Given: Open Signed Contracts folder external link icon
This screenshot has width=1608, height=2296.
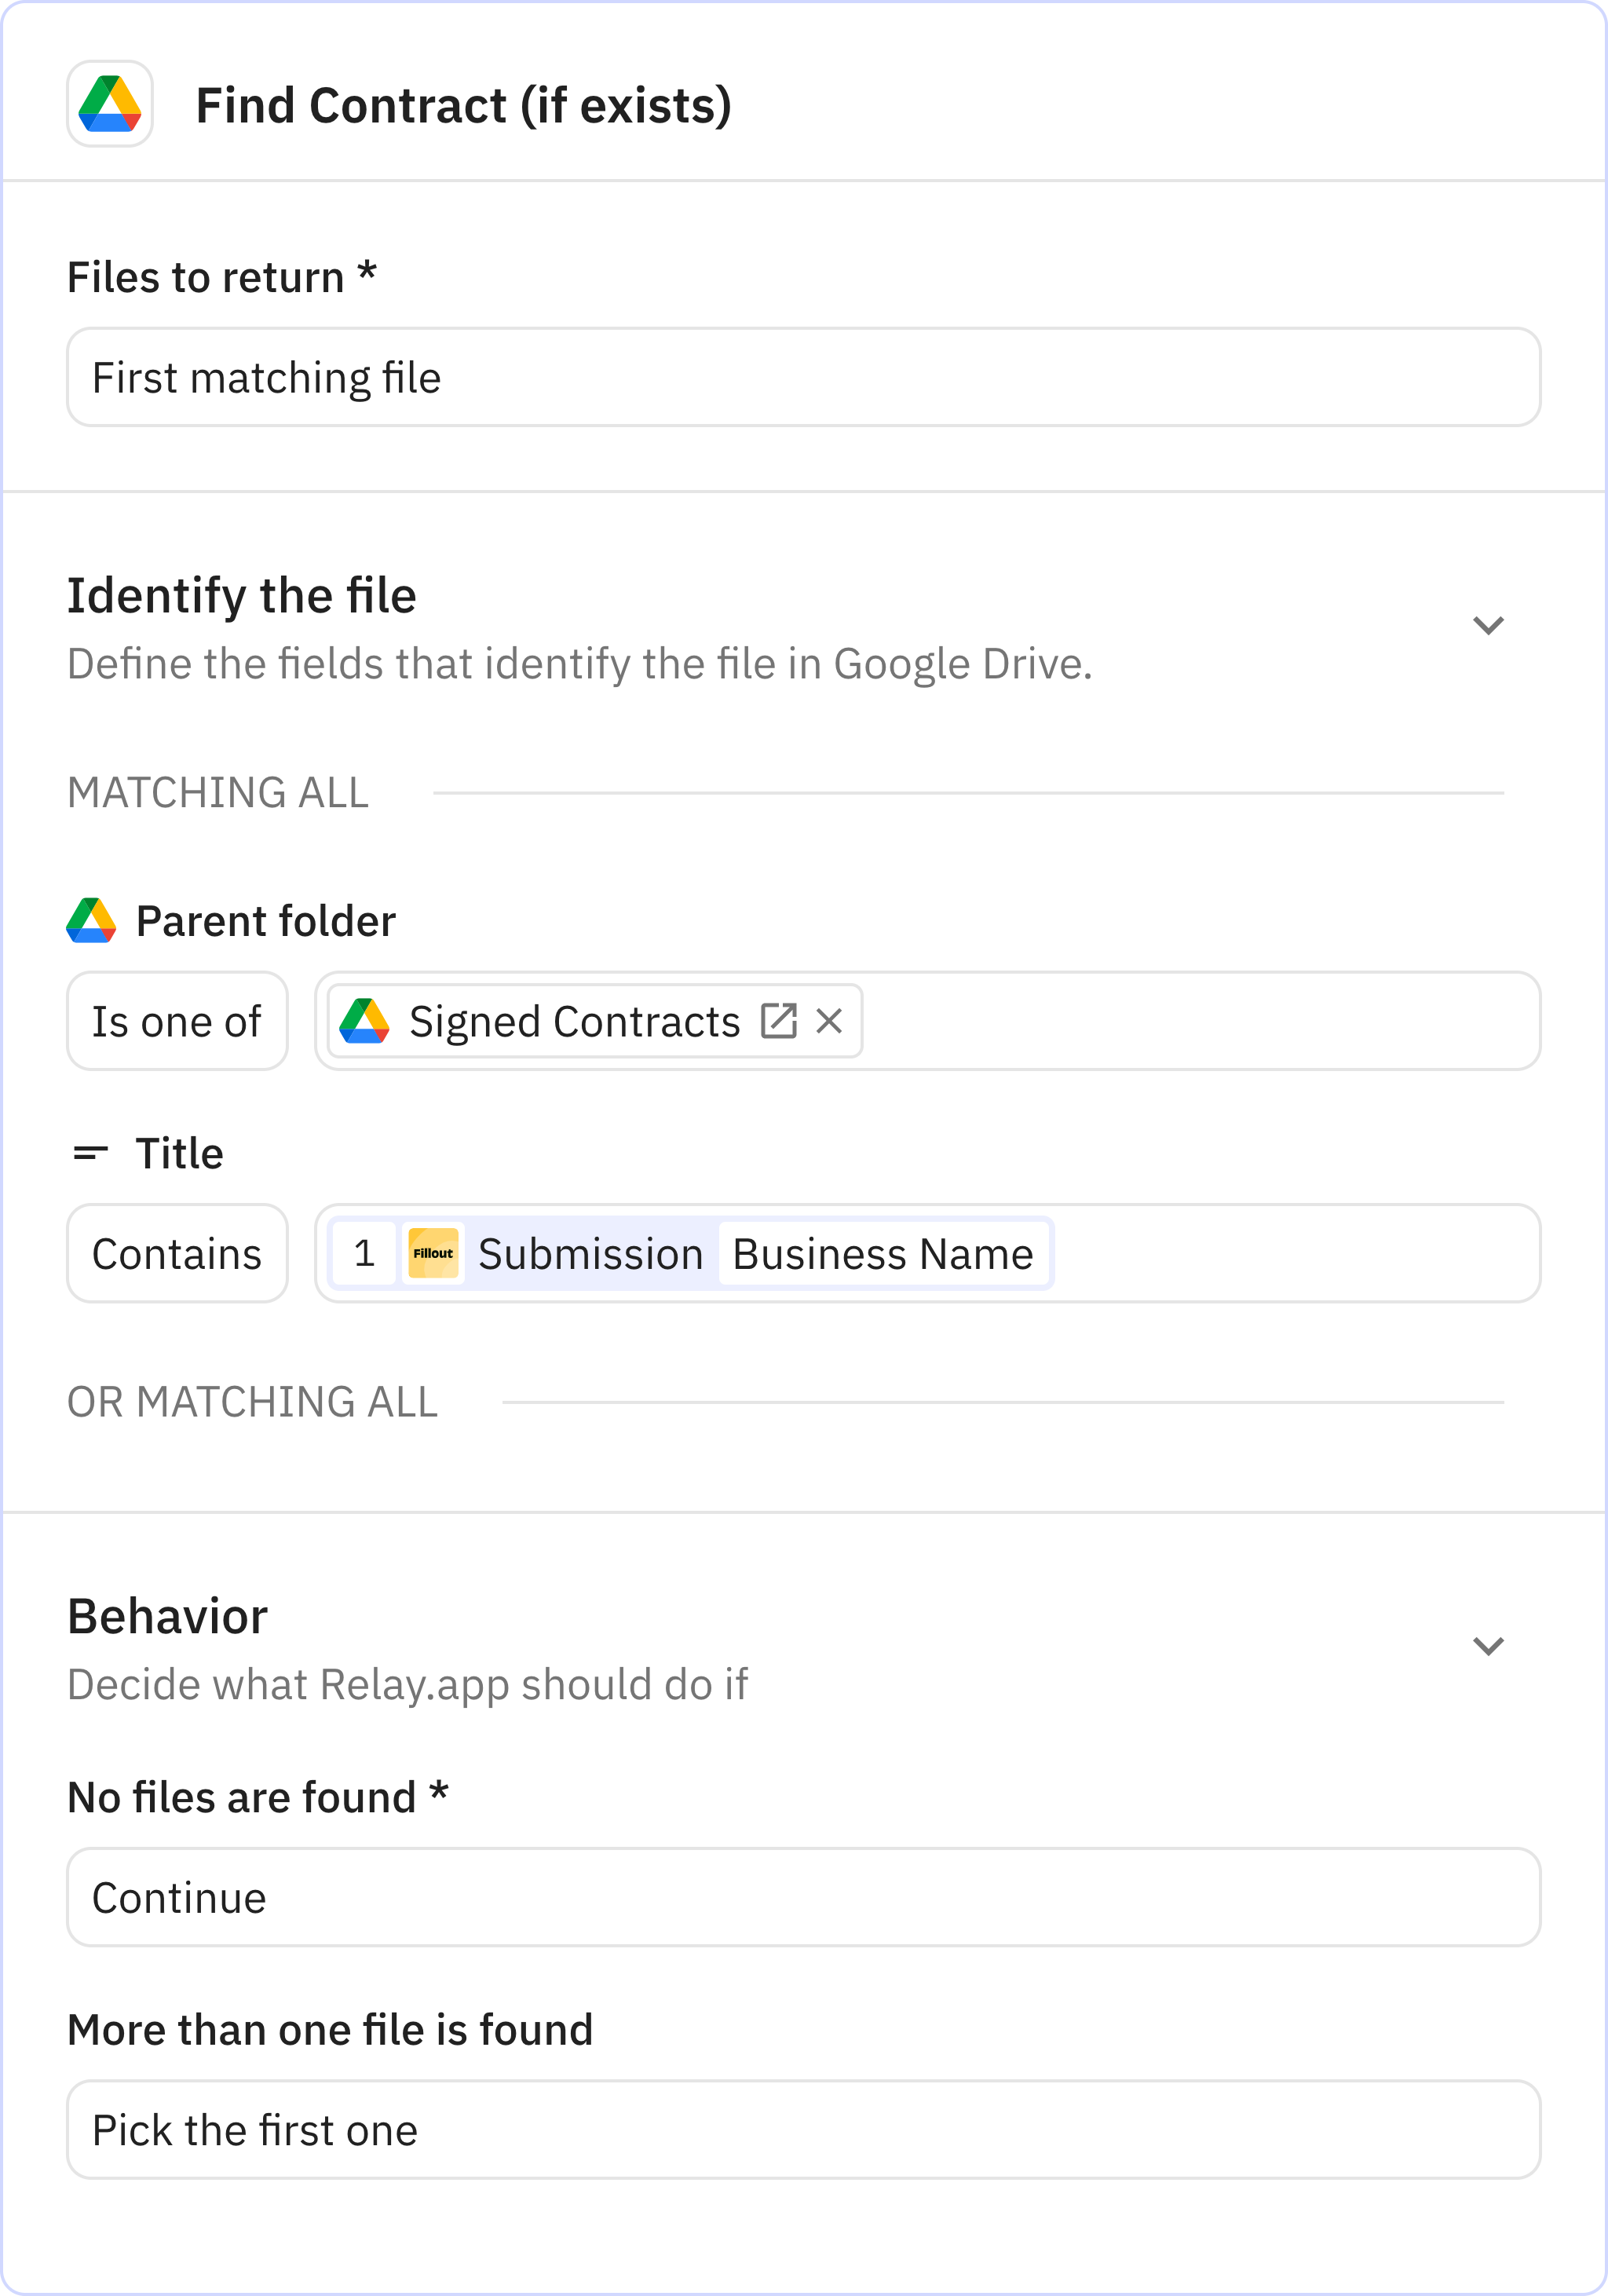Looking at the screenshot, I should (778, 1021).
